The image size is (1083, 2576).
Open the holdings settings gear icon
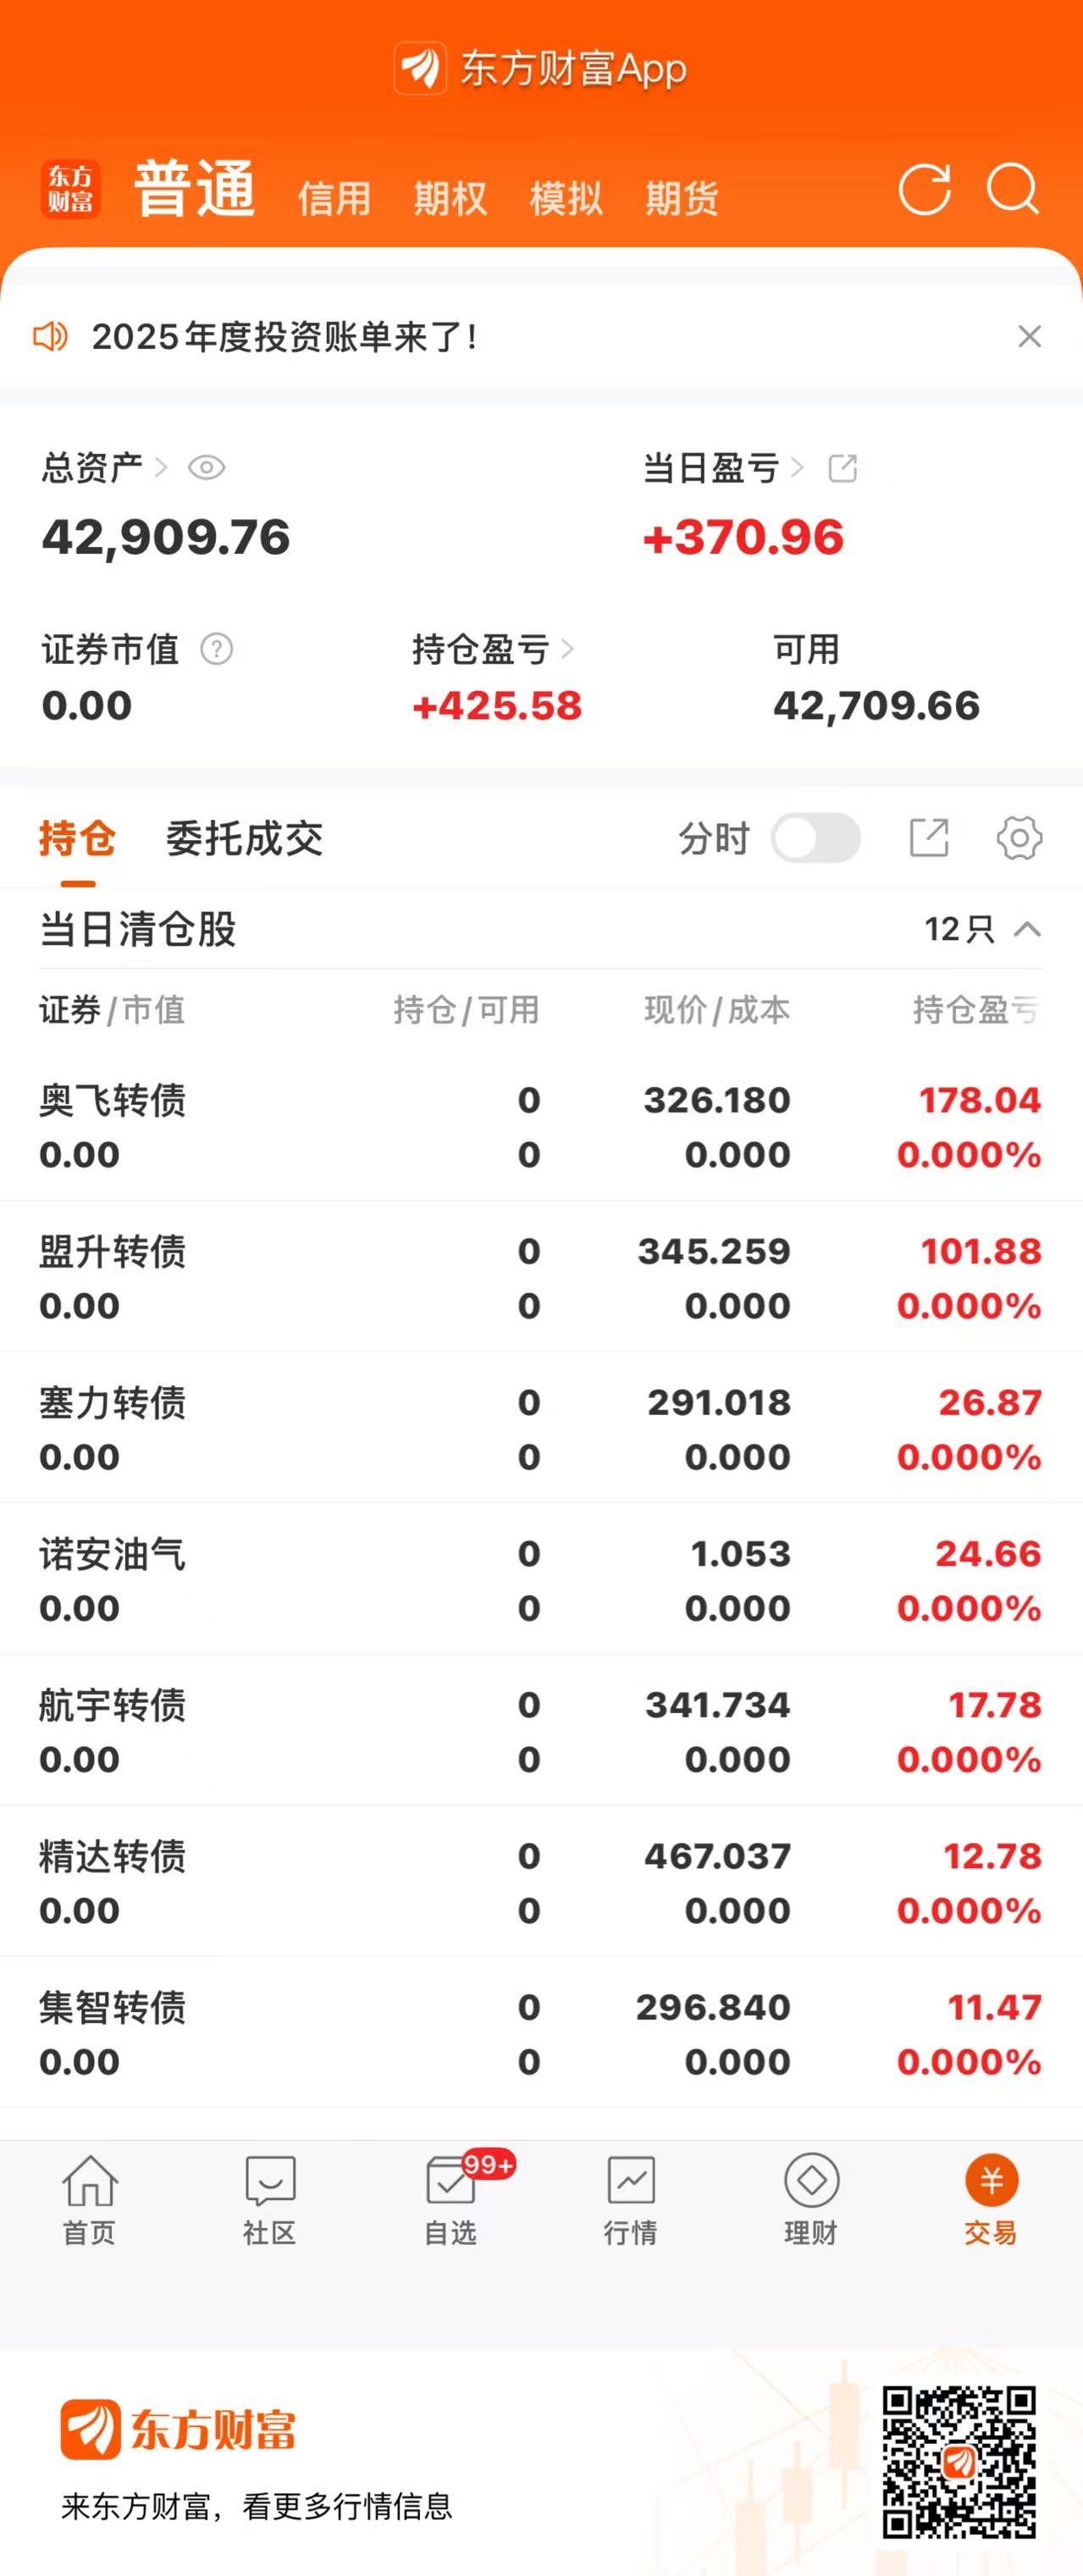1018,838
